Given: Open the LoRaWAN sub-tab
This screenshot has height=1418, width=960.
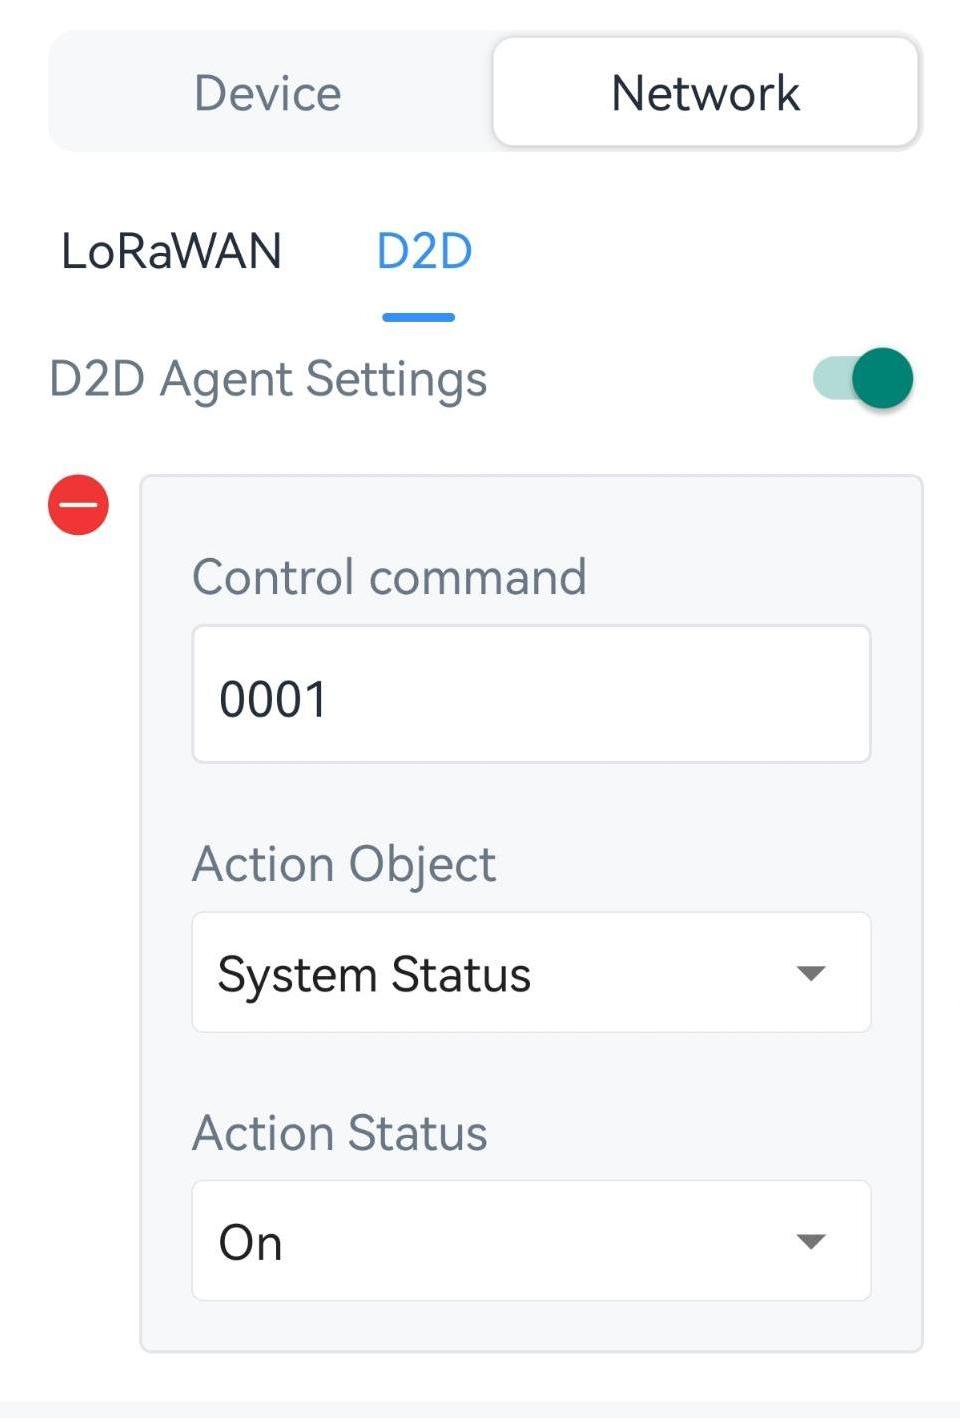Looking at the screenshot, I should (171, 251).
